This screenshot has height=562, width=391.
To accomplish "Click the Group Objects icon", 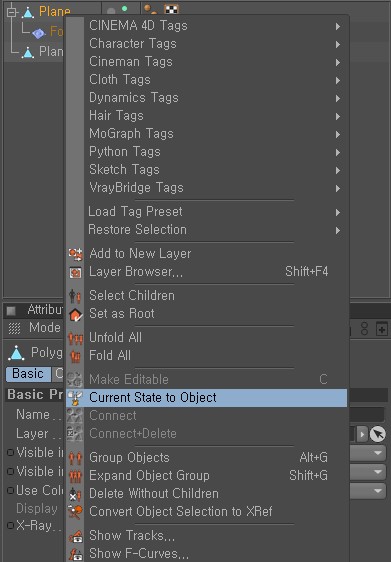I will 75,458.
